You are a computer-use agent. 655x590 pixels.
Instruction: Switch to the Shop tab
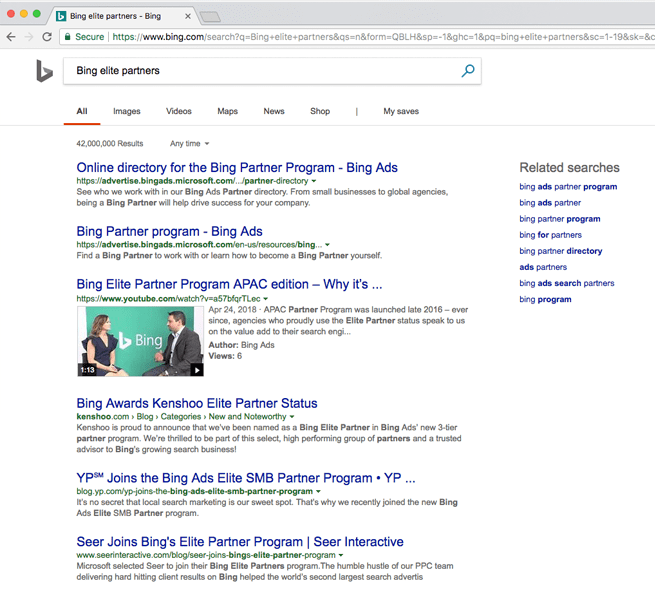[x=320, y=111]
